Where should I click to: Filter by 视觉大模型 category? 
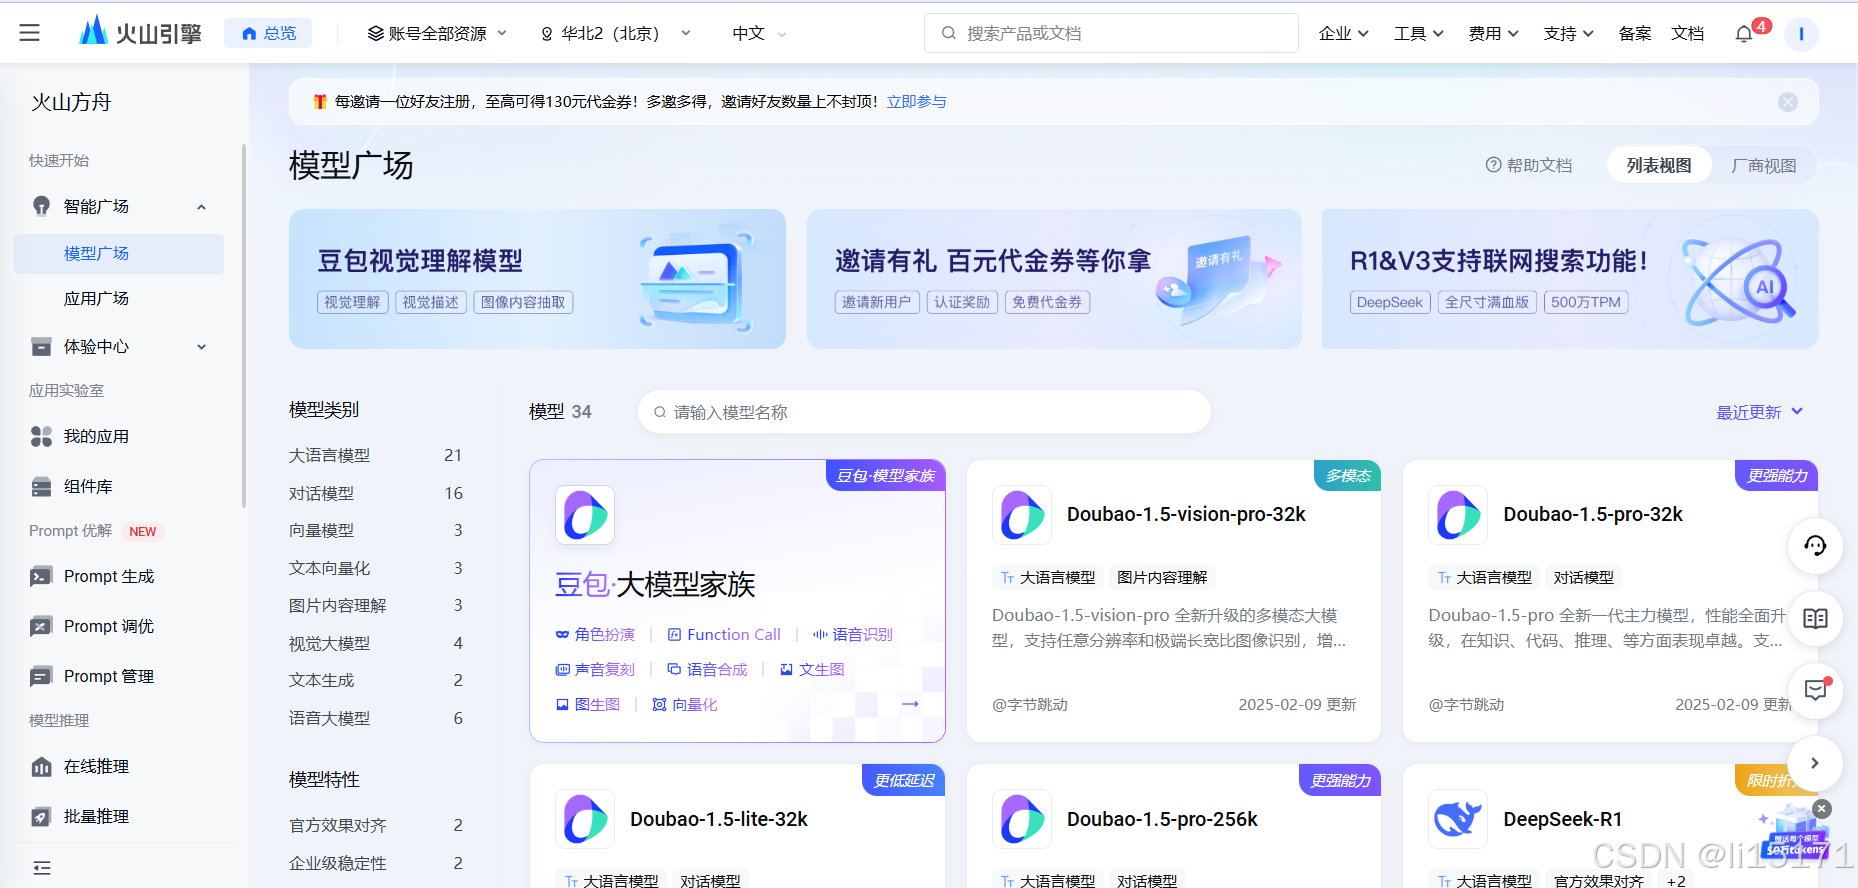pyautogui.click(x=376, y=643)
